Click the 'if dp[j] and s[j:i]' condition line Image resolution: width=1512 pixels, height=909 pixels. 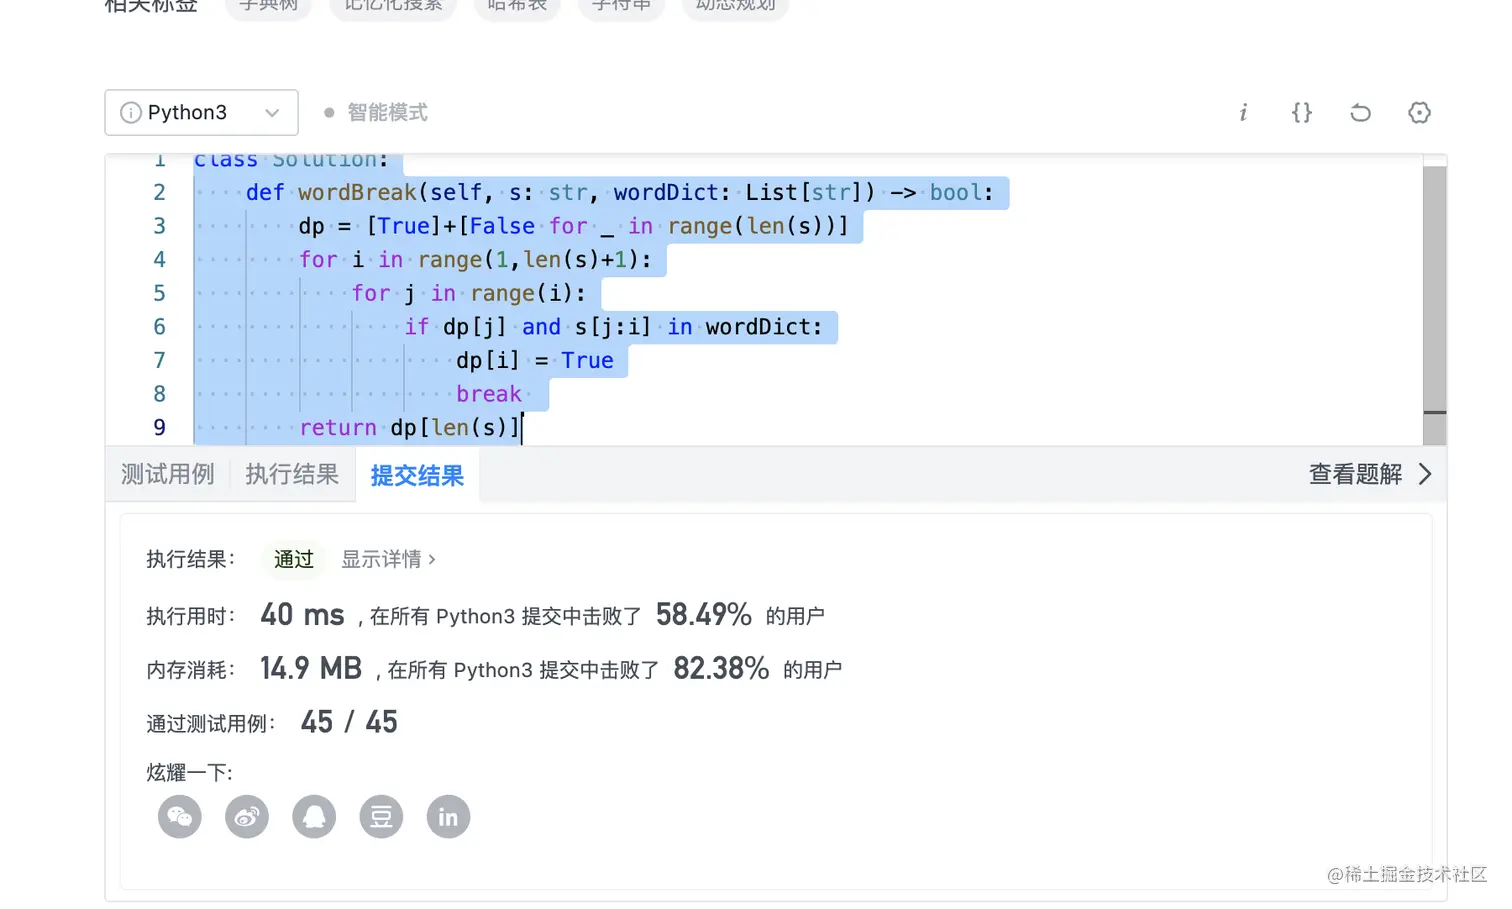click(613, 327)
